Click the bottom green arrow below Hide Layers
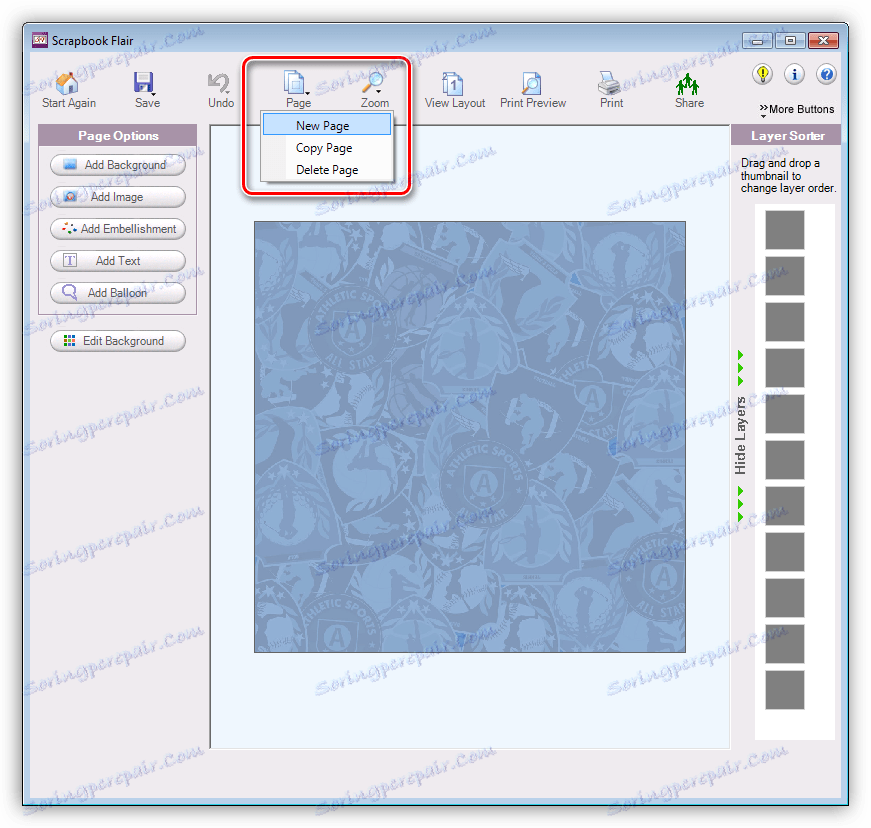 (x=740, y=517)
